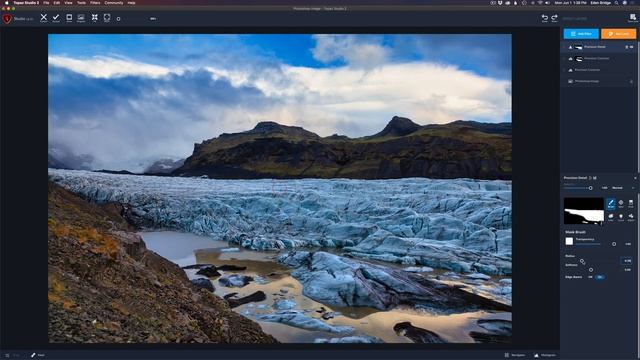This screenshot has width=640, height=360.
Task: Click the mask thumbnail on Precision Detail layer
Action: pyautogui.click(x=578, y=47)
